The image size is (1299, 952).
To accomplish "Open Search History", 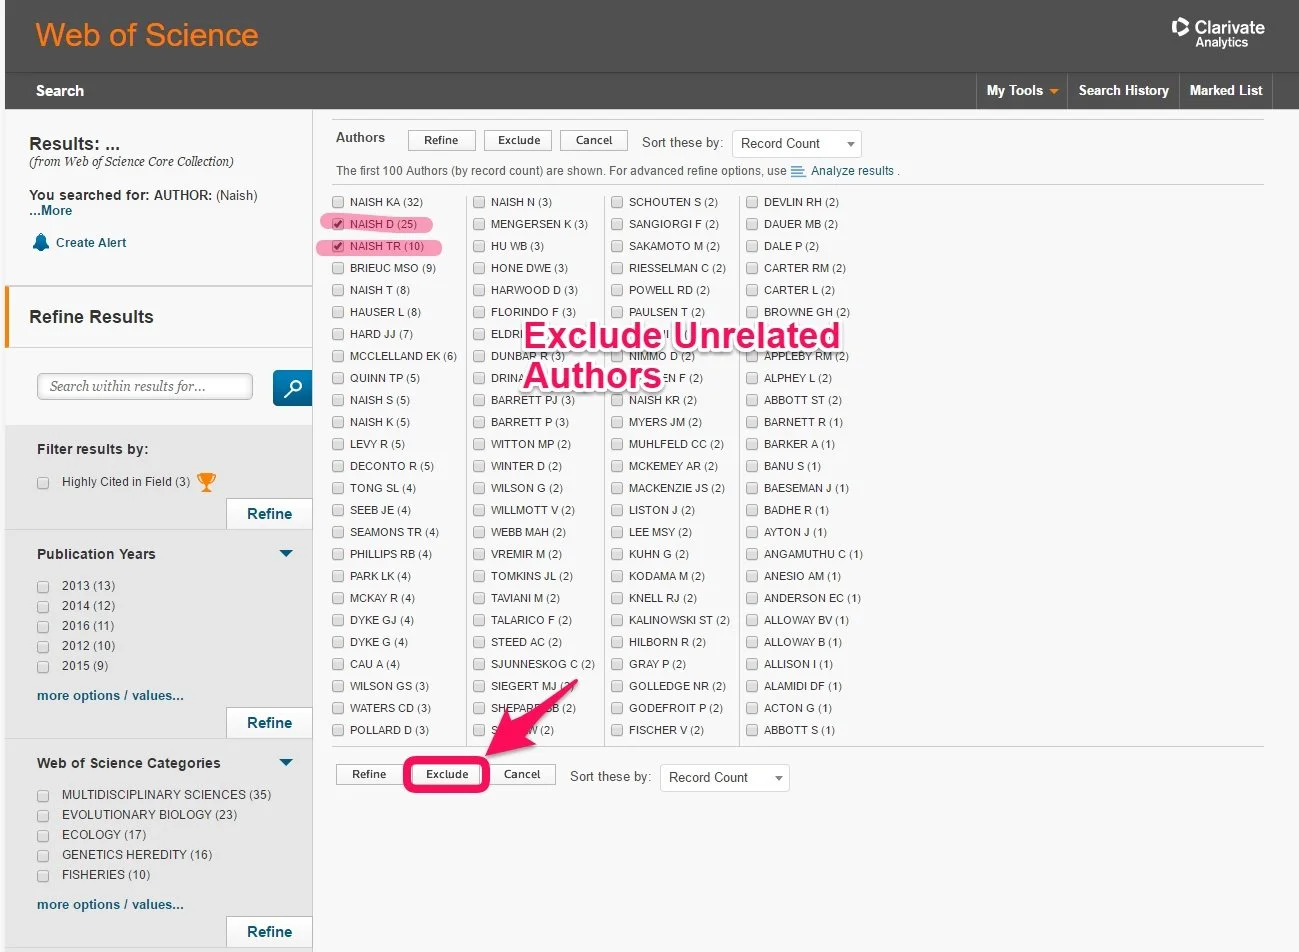I will (1123, 90).
